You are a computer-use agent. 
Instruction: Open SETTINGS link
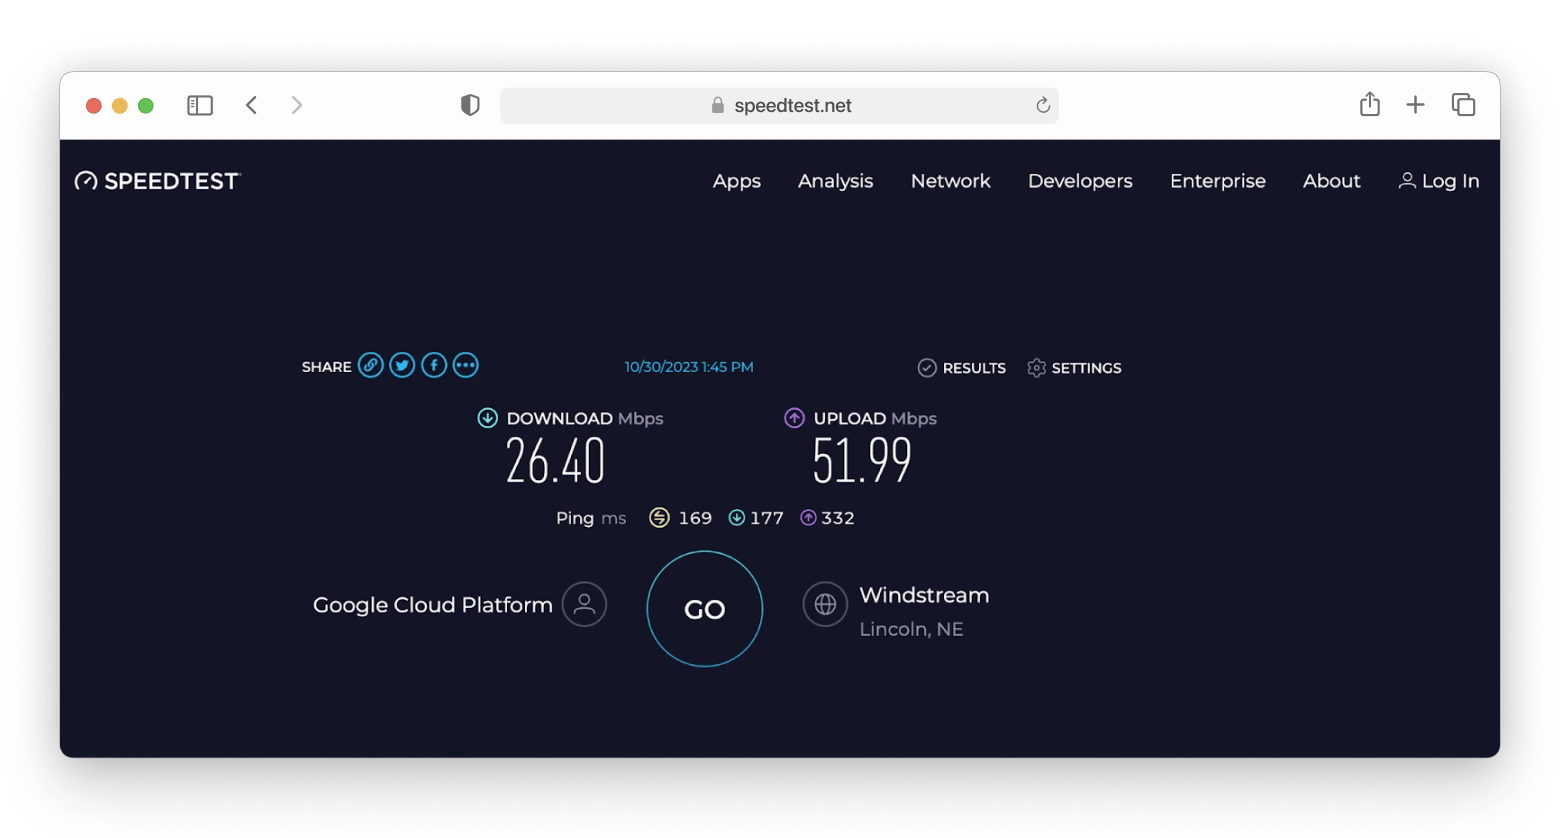pos(1087,368)
